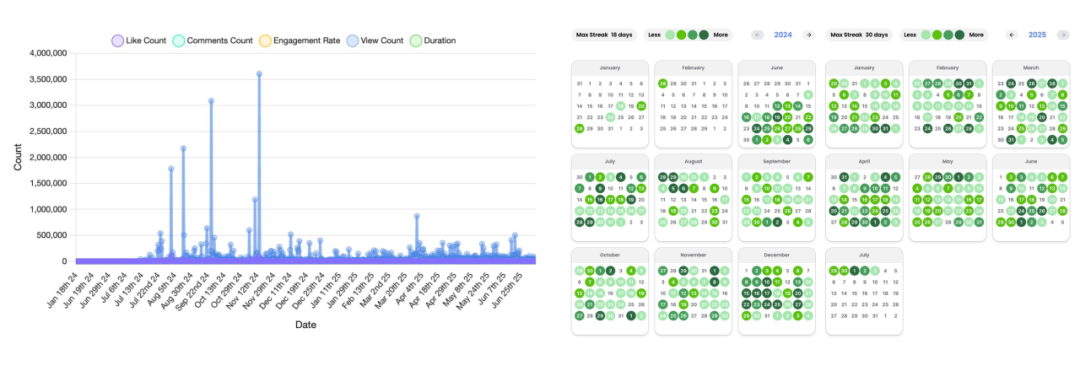
Task: Toggle the Duration legend series
Action: pyautogui.click(x=433, y=41)
